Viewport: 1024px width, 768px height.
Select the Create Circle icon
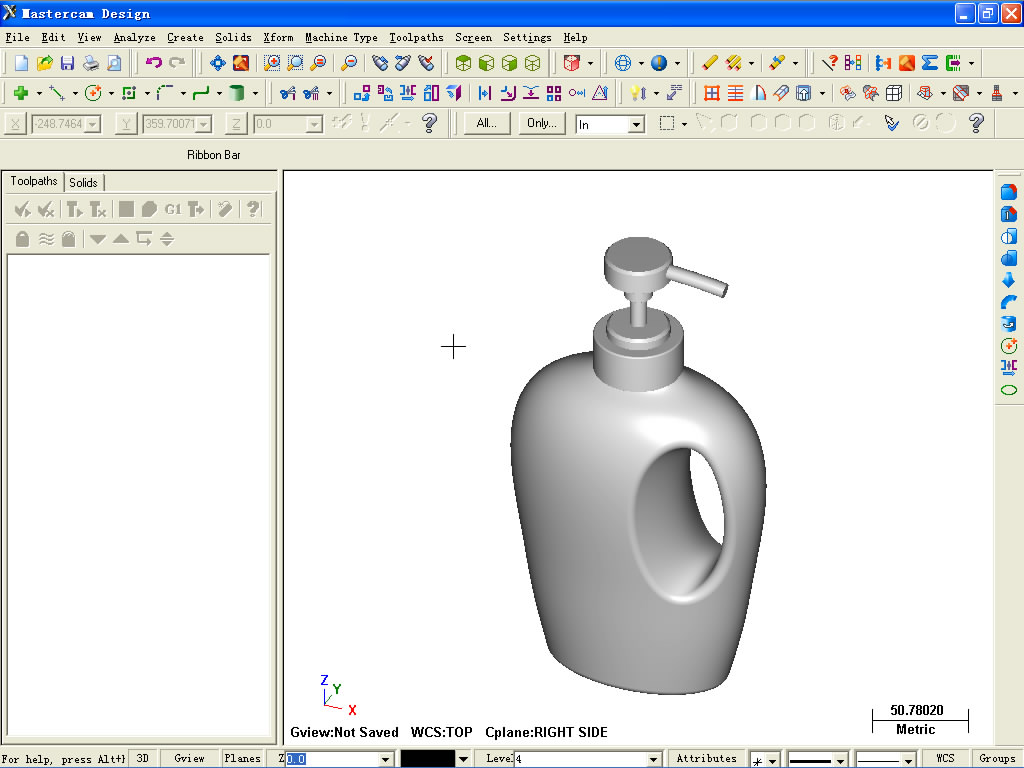(x=93, y=93)
